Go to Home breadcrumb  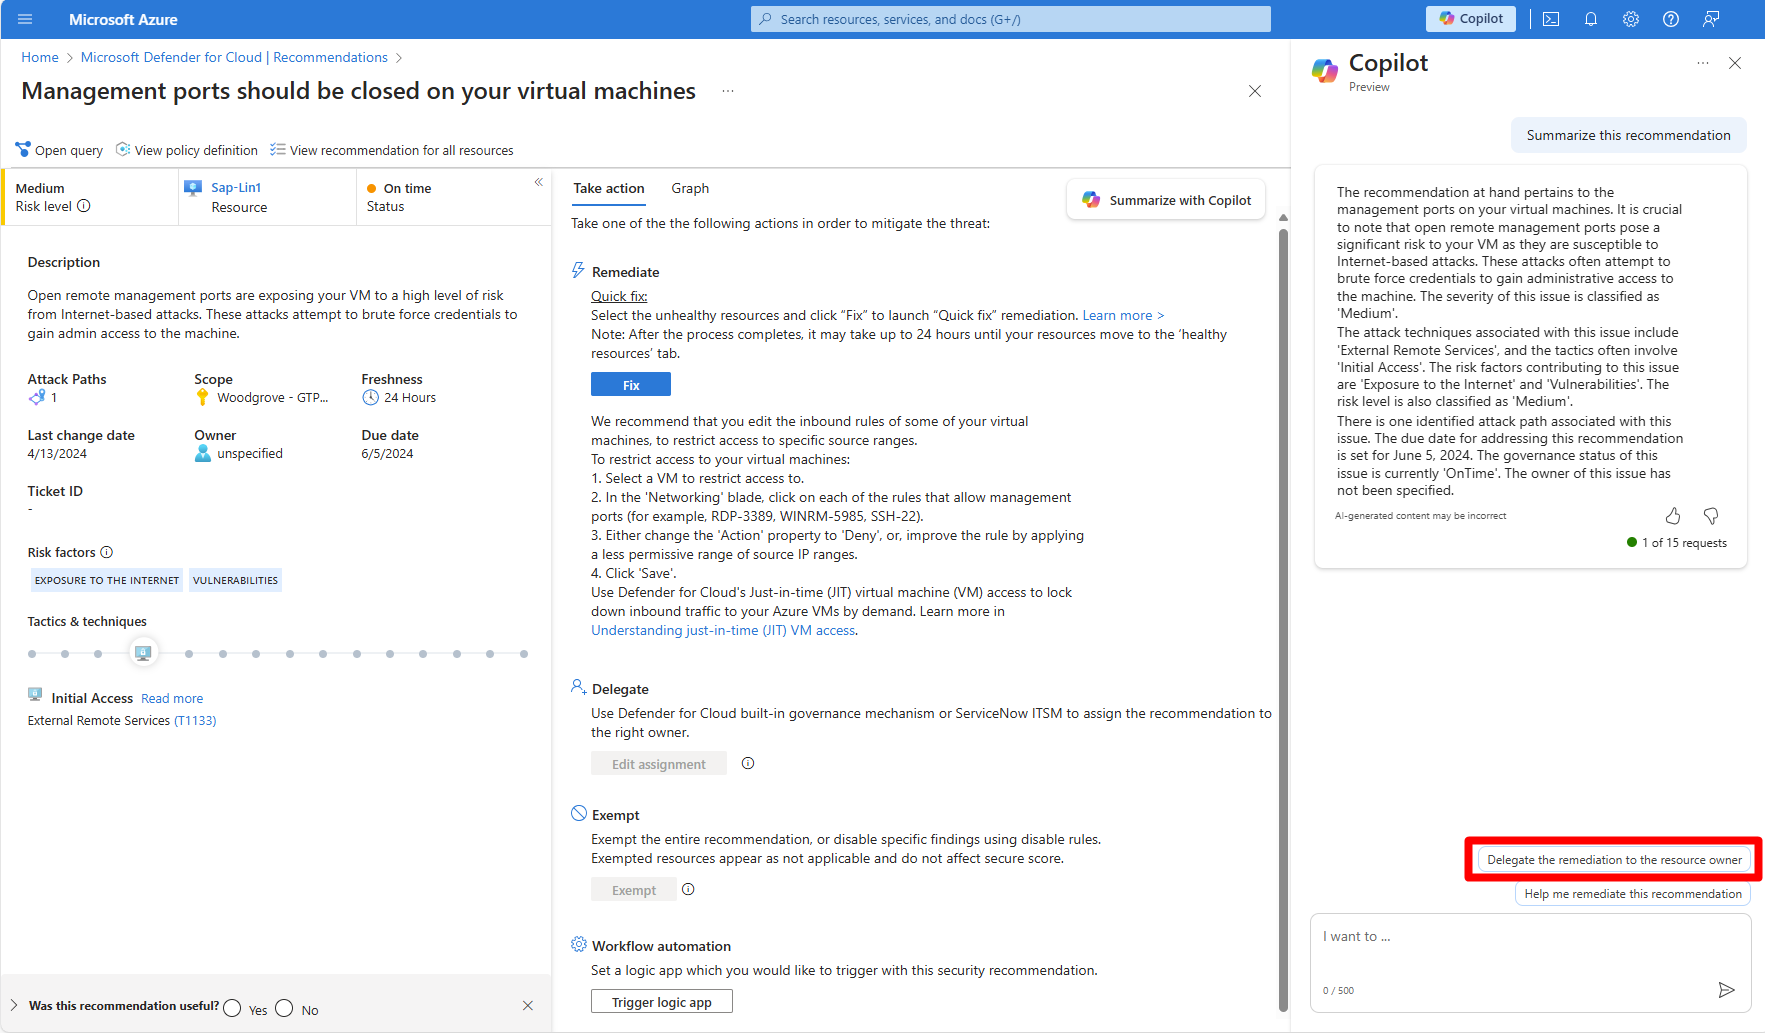(40, 57)
